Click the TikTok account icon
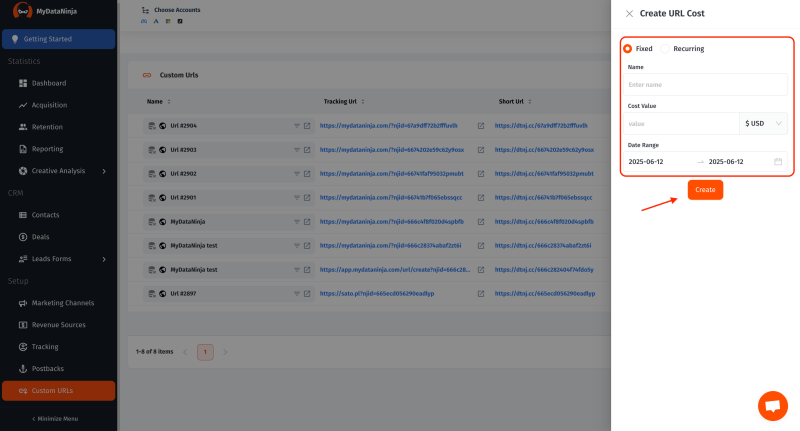The image size is (800, 431). 180,21
